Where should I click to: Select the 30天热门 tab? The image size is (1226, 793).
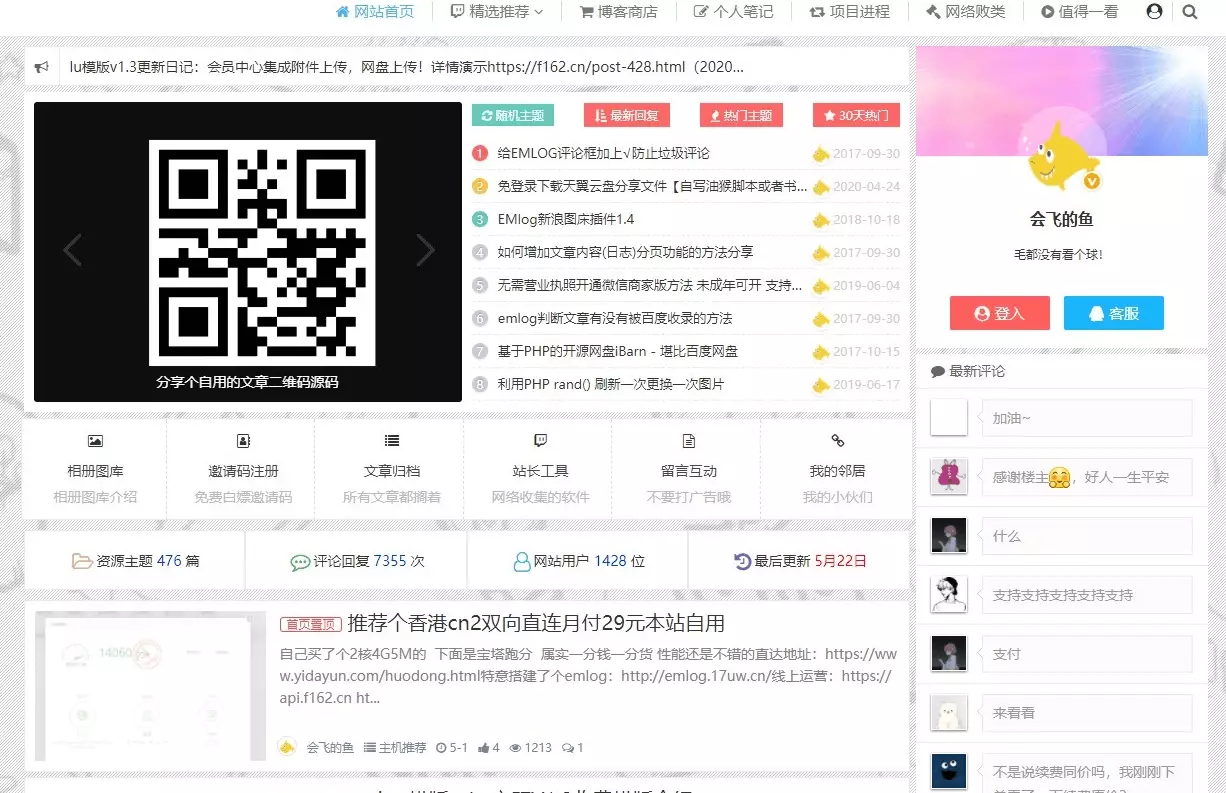[856, 115]
